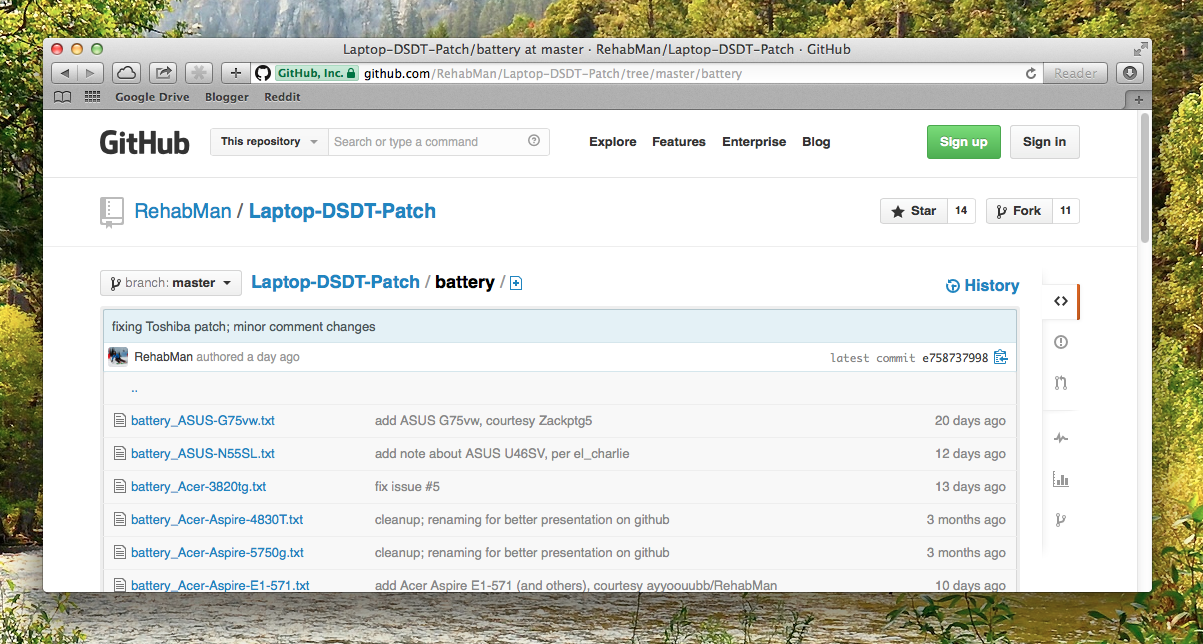Screen dimensions: 1203x644
Task: Fork the repository
Action: [x=1018, y=211]
